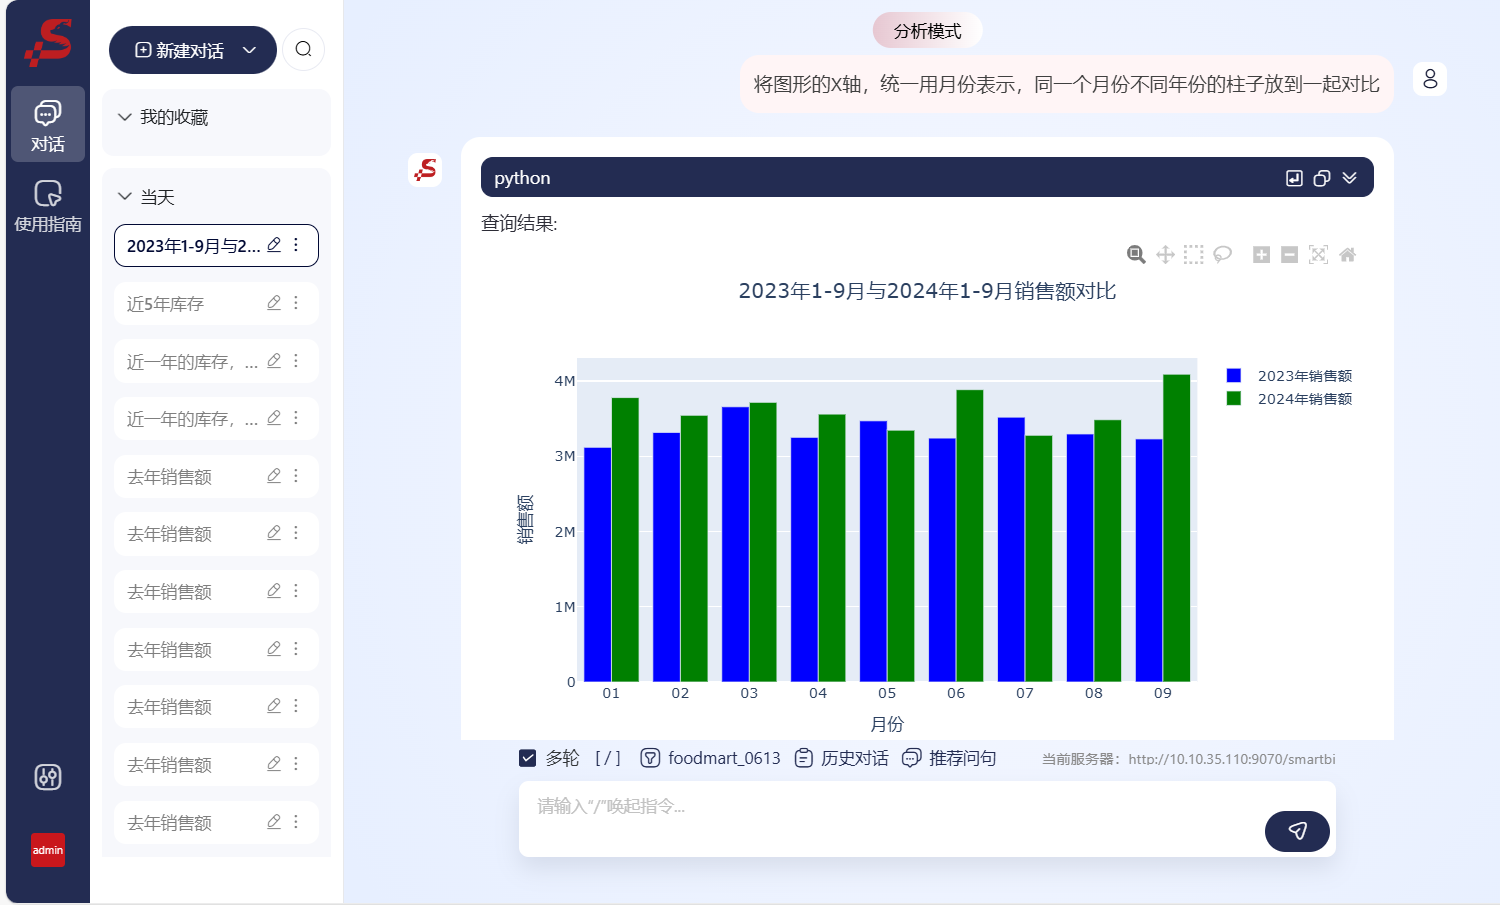Toggle 2024年销售额 series in legend

(1289, 399)
